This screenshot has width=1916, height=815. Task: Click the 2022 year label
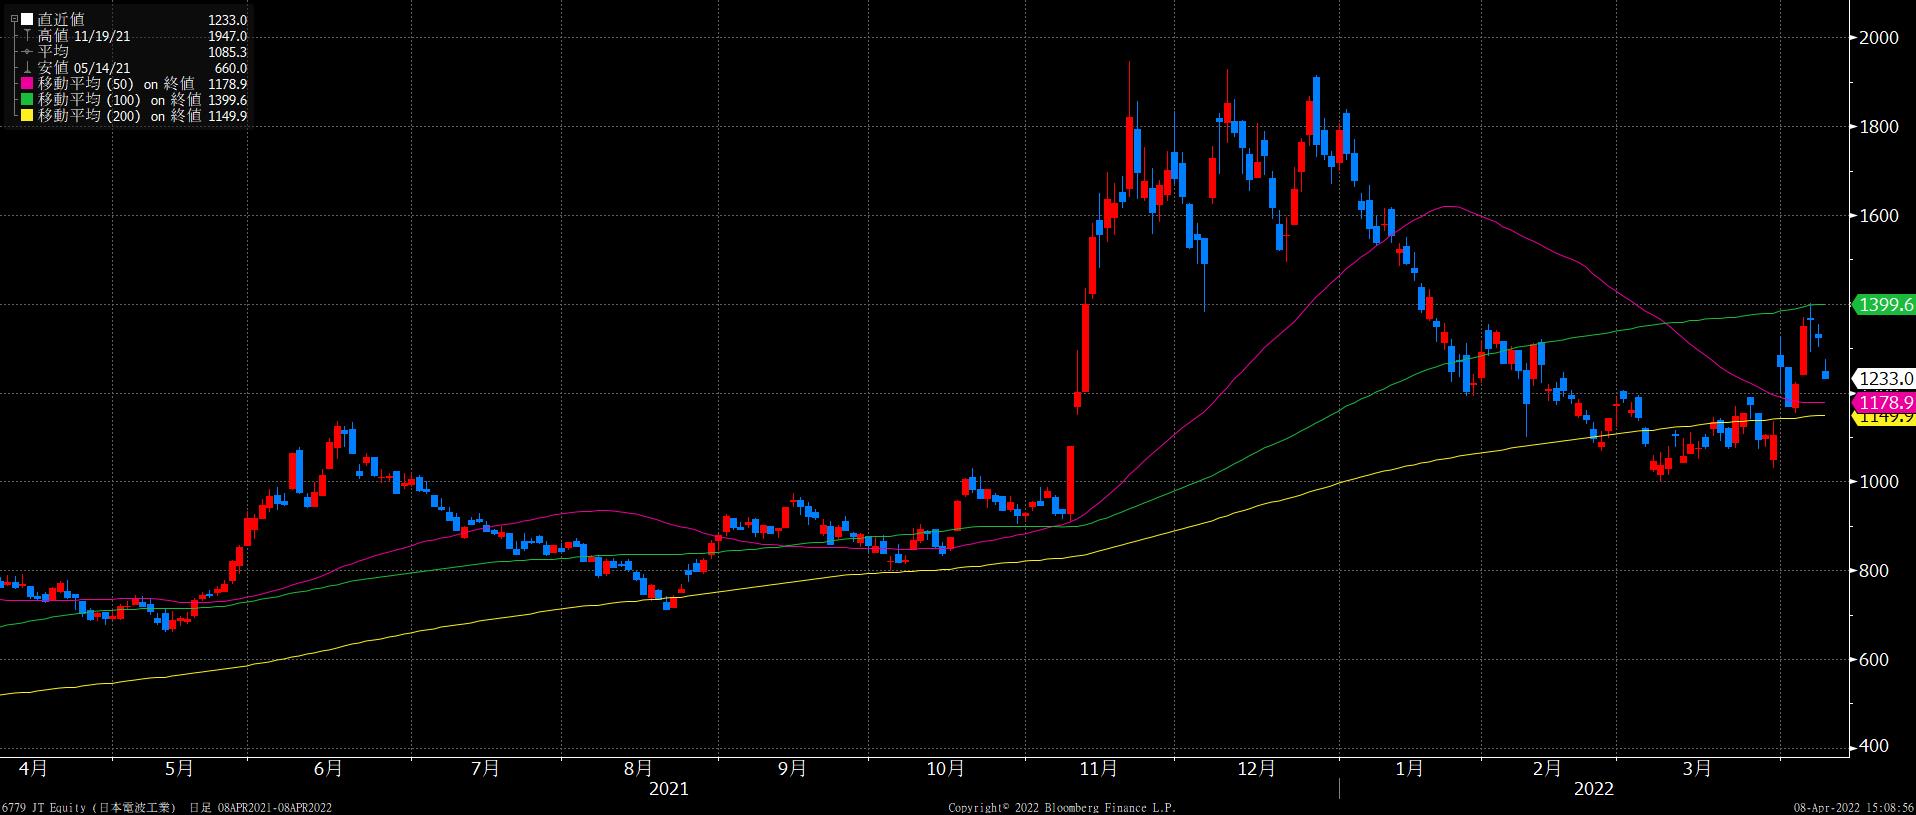click(x=1594, y=789)
